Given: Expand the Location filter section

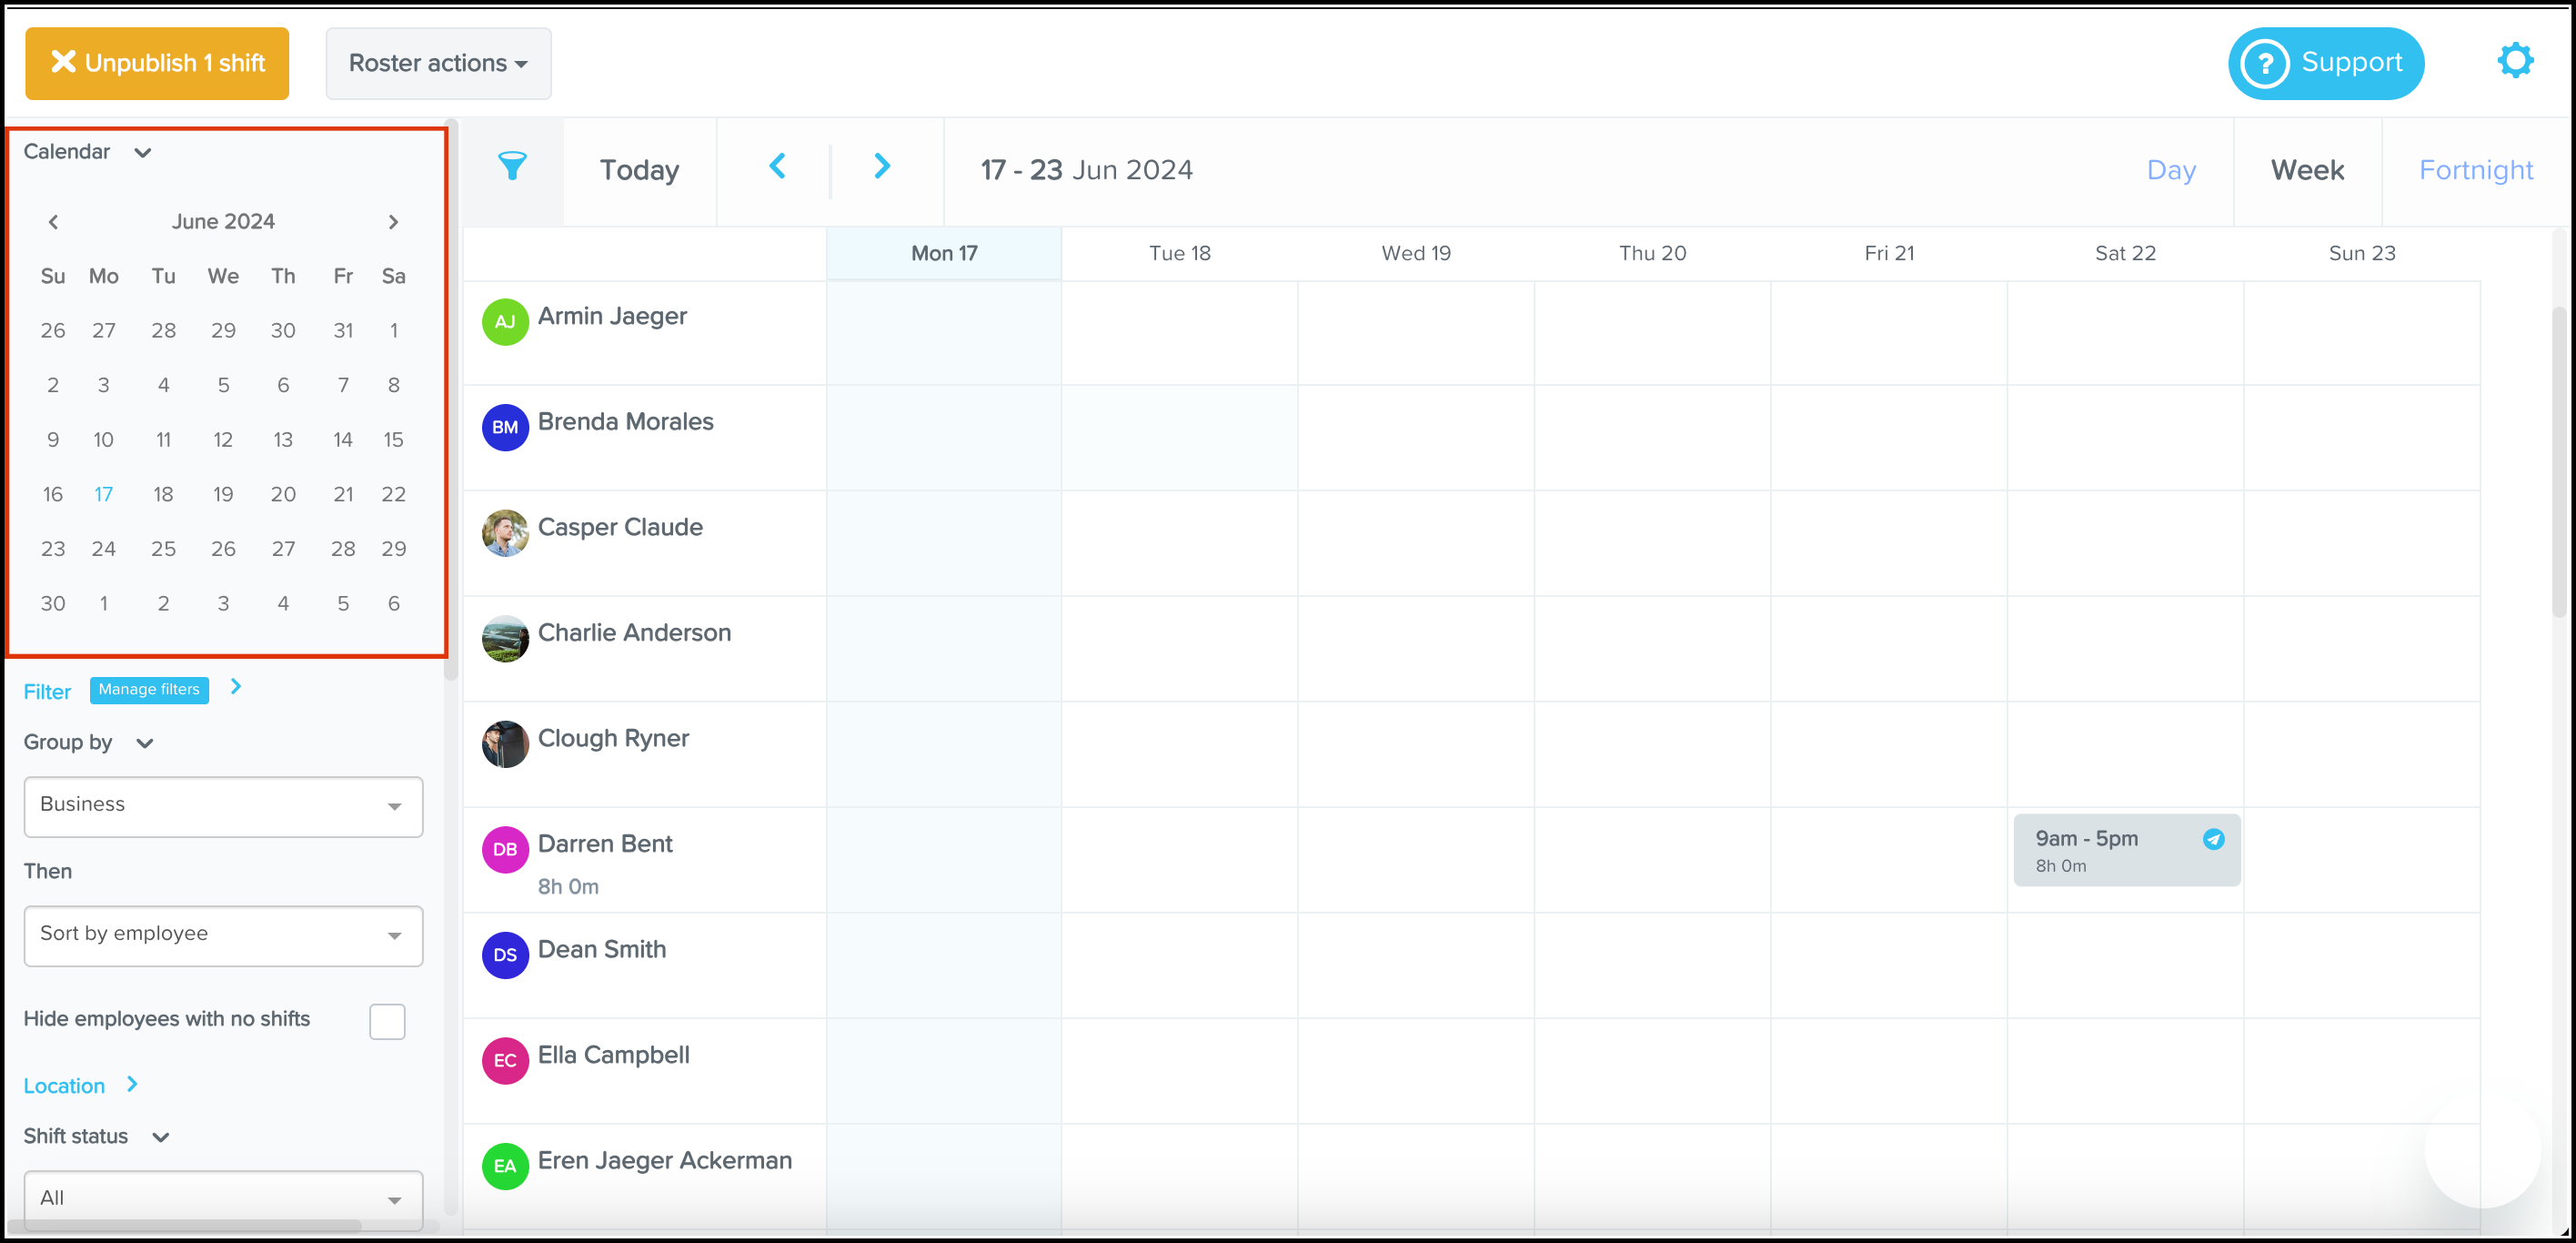Looking at the screenshot, I should 132,1085.
